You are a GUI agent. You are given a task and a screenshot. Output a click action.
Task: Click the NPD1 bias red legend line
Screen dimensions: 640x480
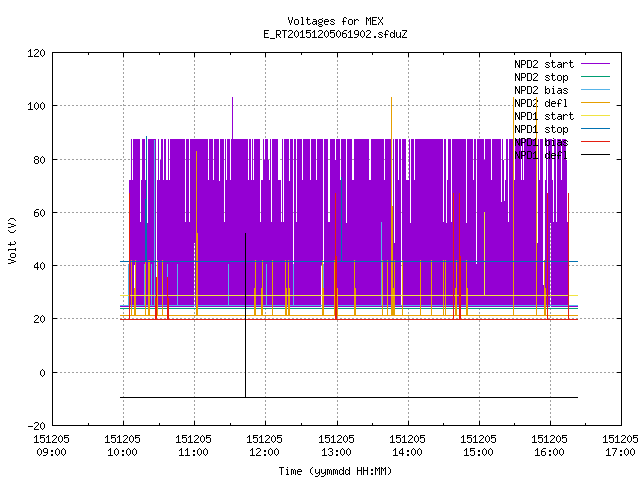pyautogui.click(x=595, y=142)
